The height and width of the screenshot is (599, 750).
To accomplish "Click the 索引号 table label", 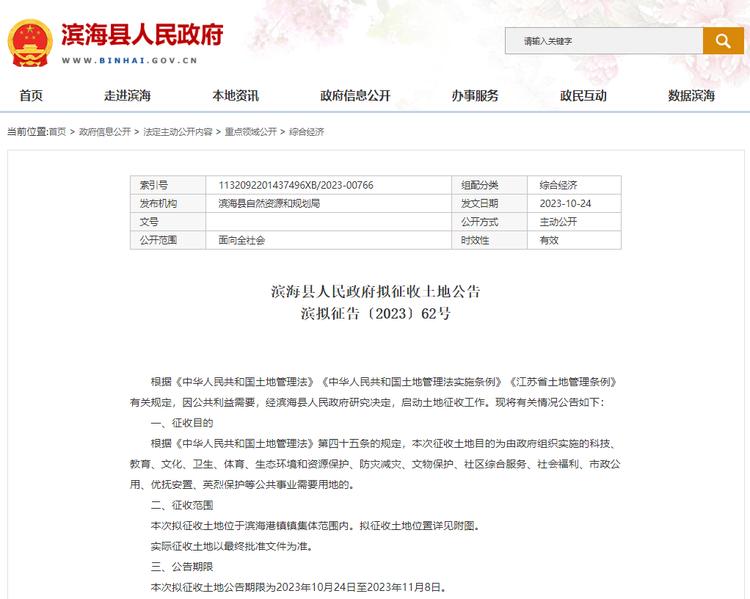I will (x=154, y=185).
